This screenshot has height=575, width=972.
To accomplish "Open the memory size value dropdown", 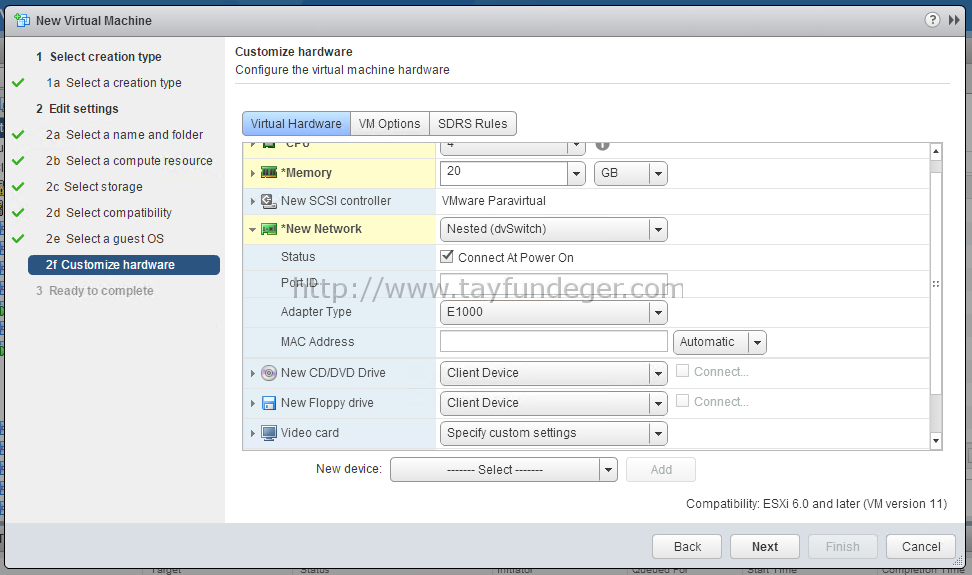I will (576, 173).
